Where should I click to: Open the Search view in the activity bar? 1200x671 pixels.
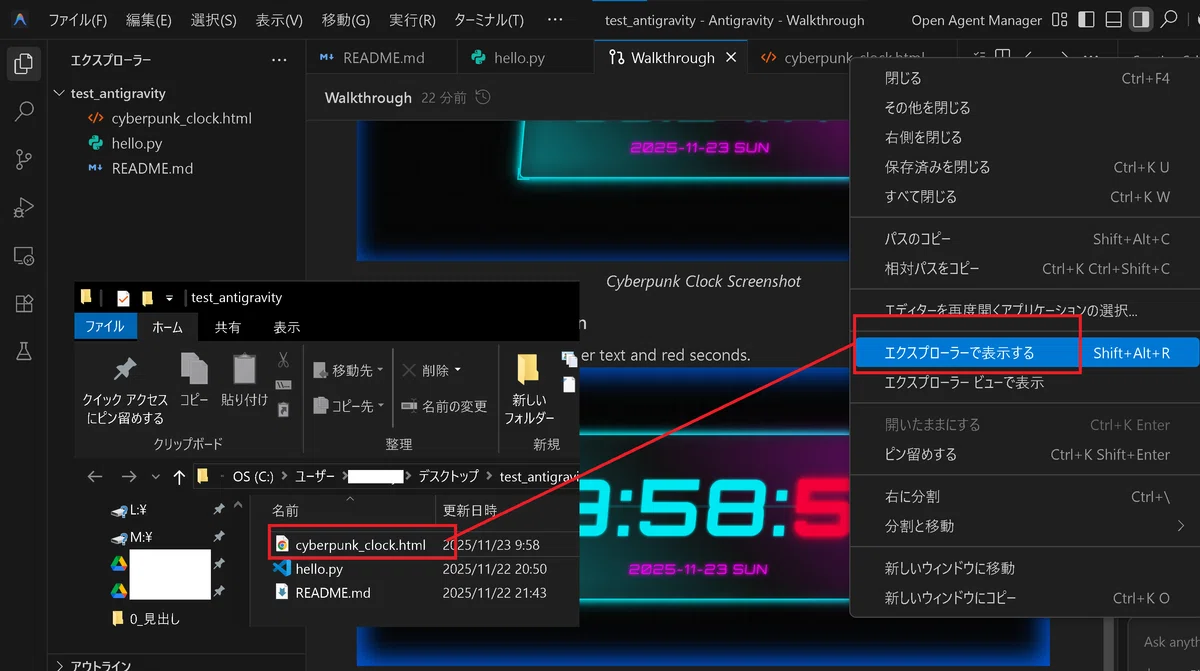pos(23,112)
